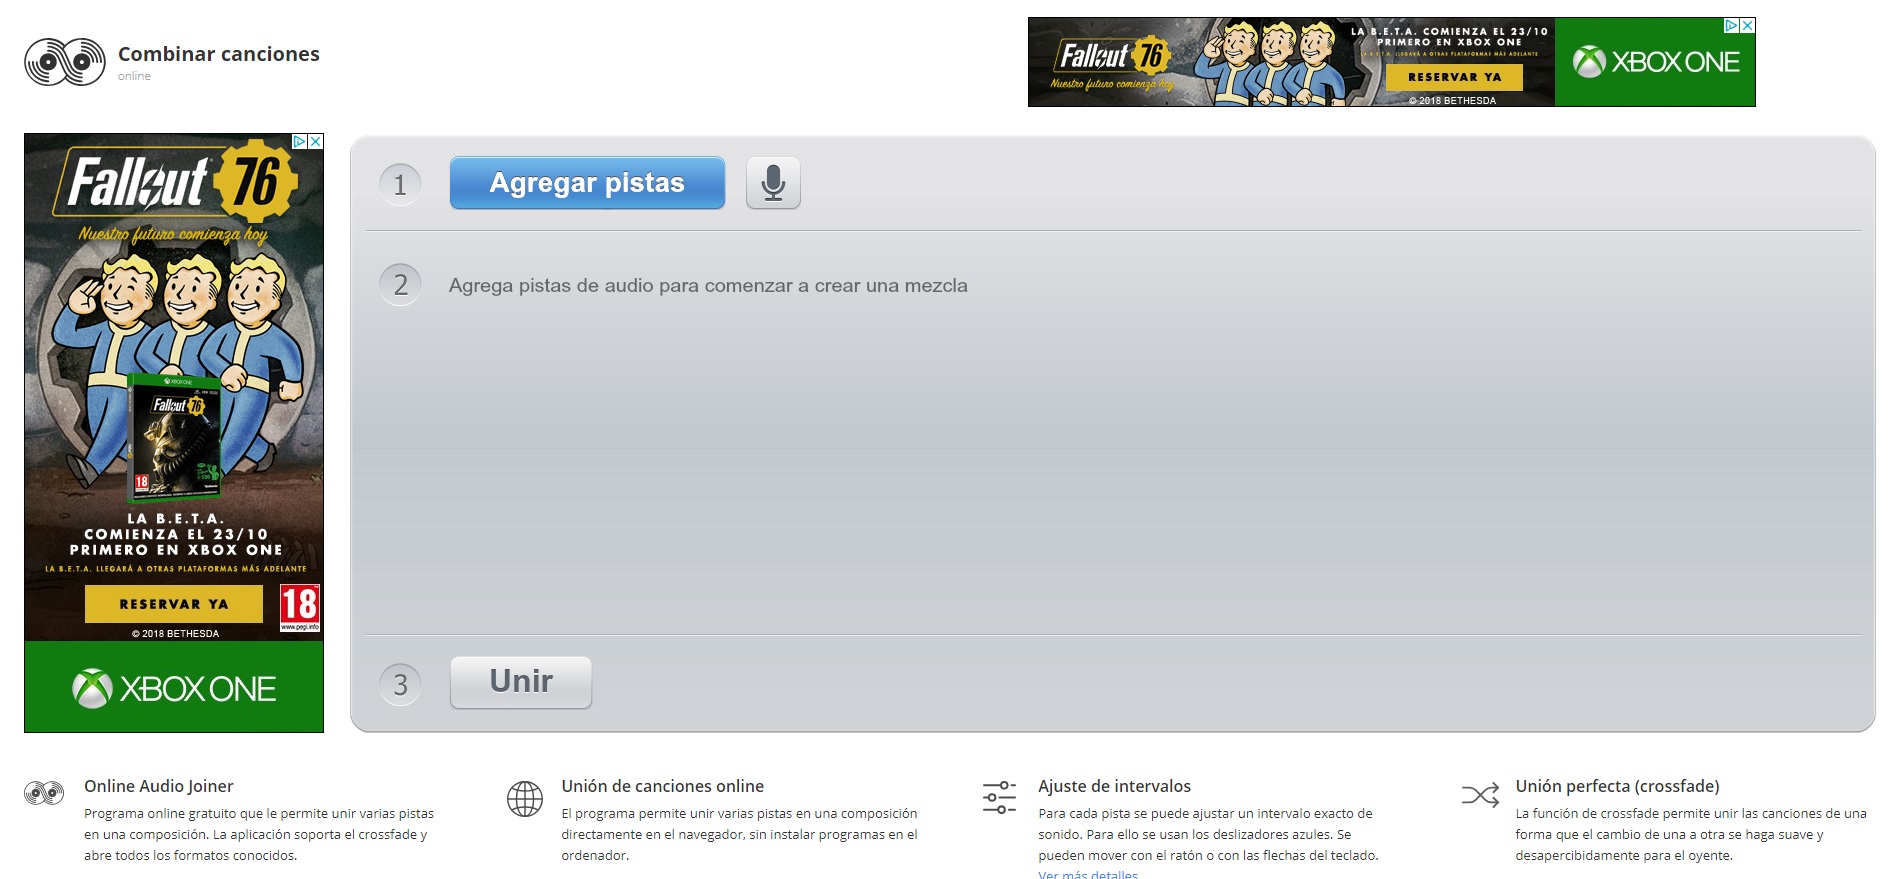Screen dimensions: 1897x879
Task: Click the Unión perfecta (crossfade) heading
Action: click(x=1617, y=786)
